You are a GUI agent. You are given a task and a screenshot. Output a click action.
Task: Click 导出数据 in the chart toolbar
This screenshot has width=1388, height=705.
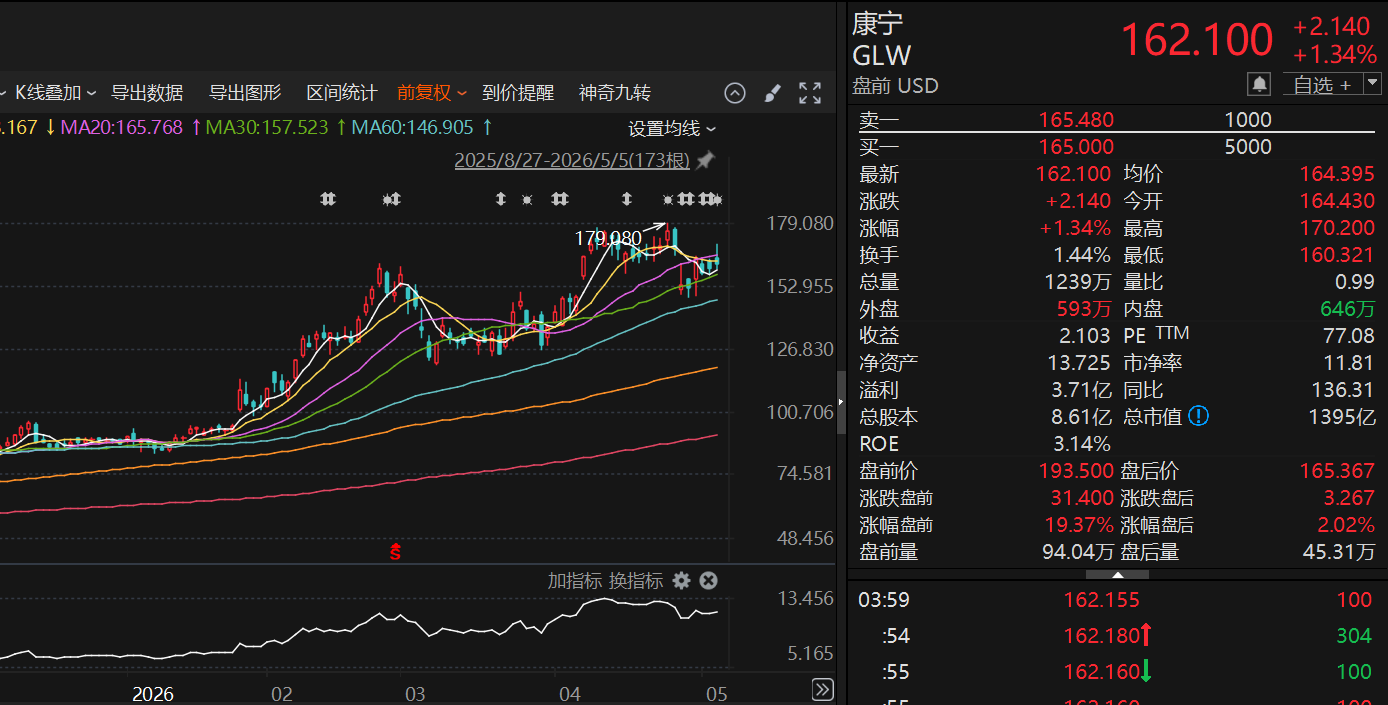147,93
